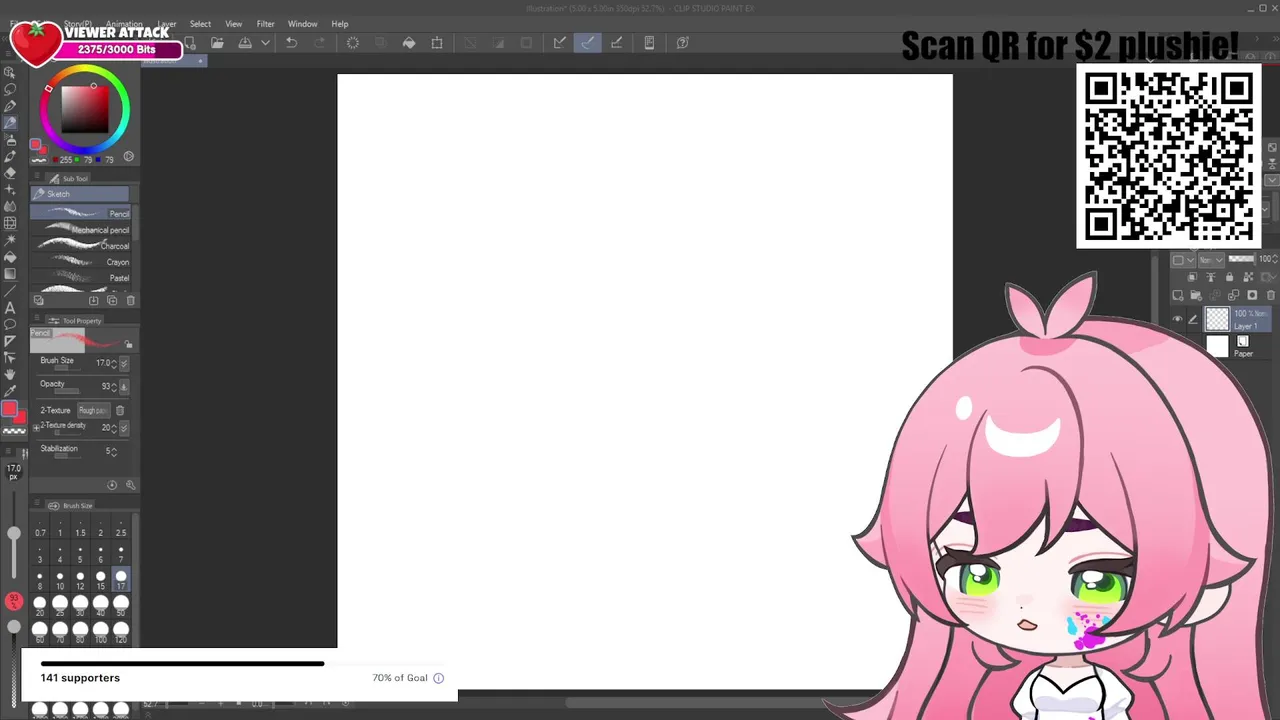Select the Pen tool in tool palette
Viewport: 1280px width, 720px height.
(x=10, y=106)
